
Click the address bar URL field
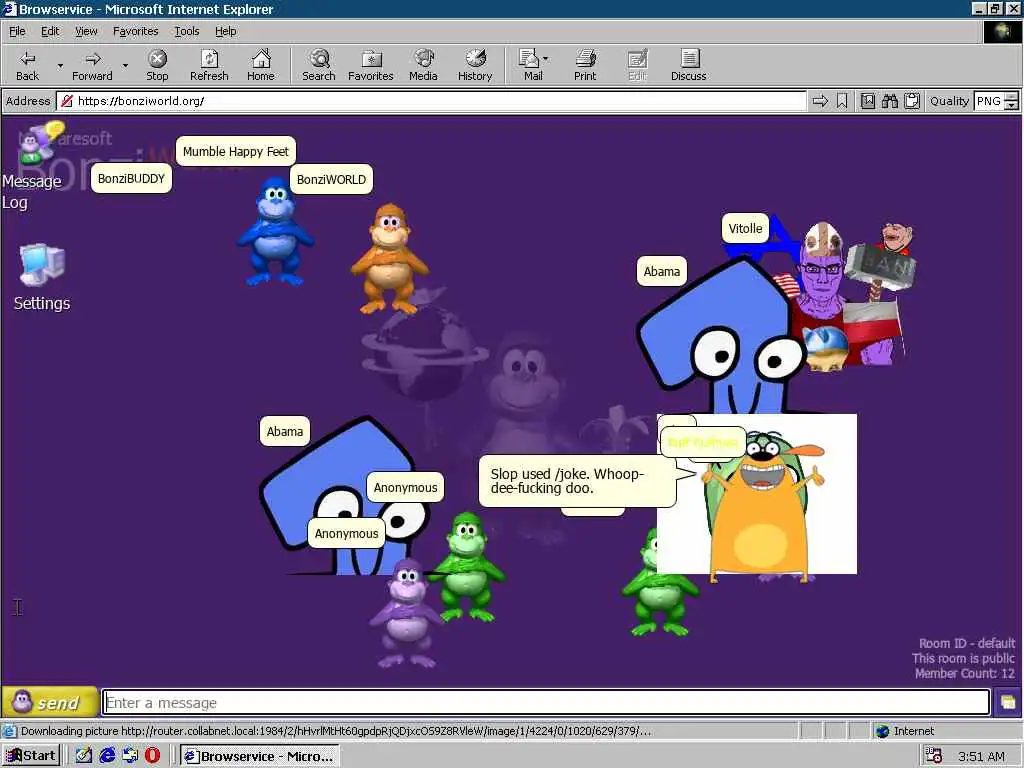click(431, 101)
